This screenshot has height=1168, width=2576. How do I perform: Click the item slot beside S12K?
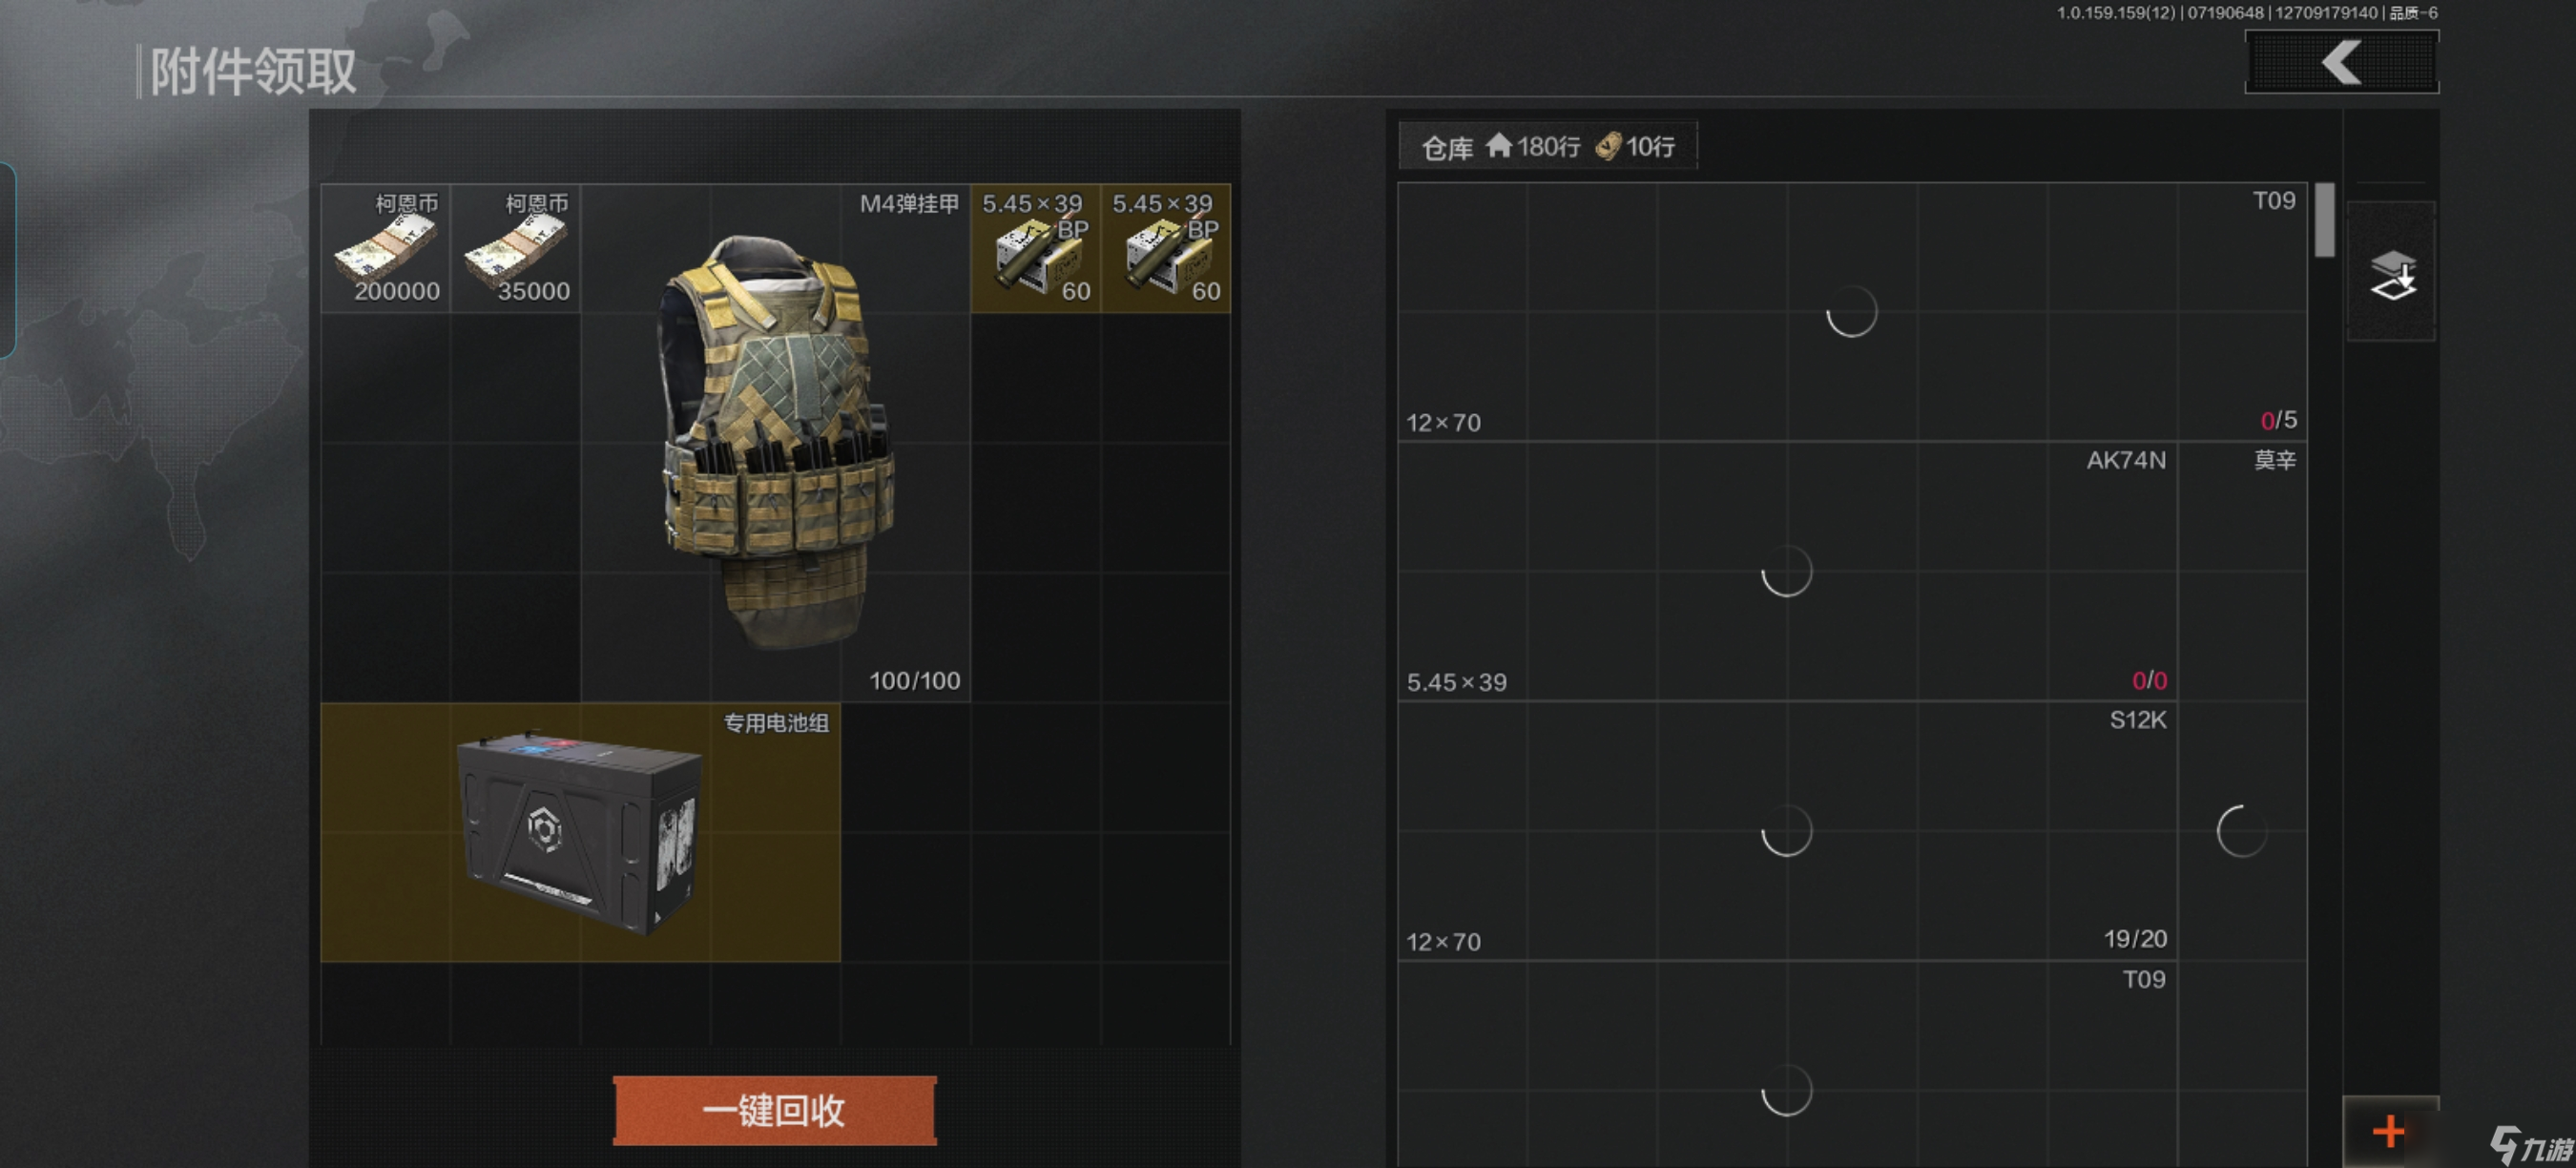(x=2243, y=831)
